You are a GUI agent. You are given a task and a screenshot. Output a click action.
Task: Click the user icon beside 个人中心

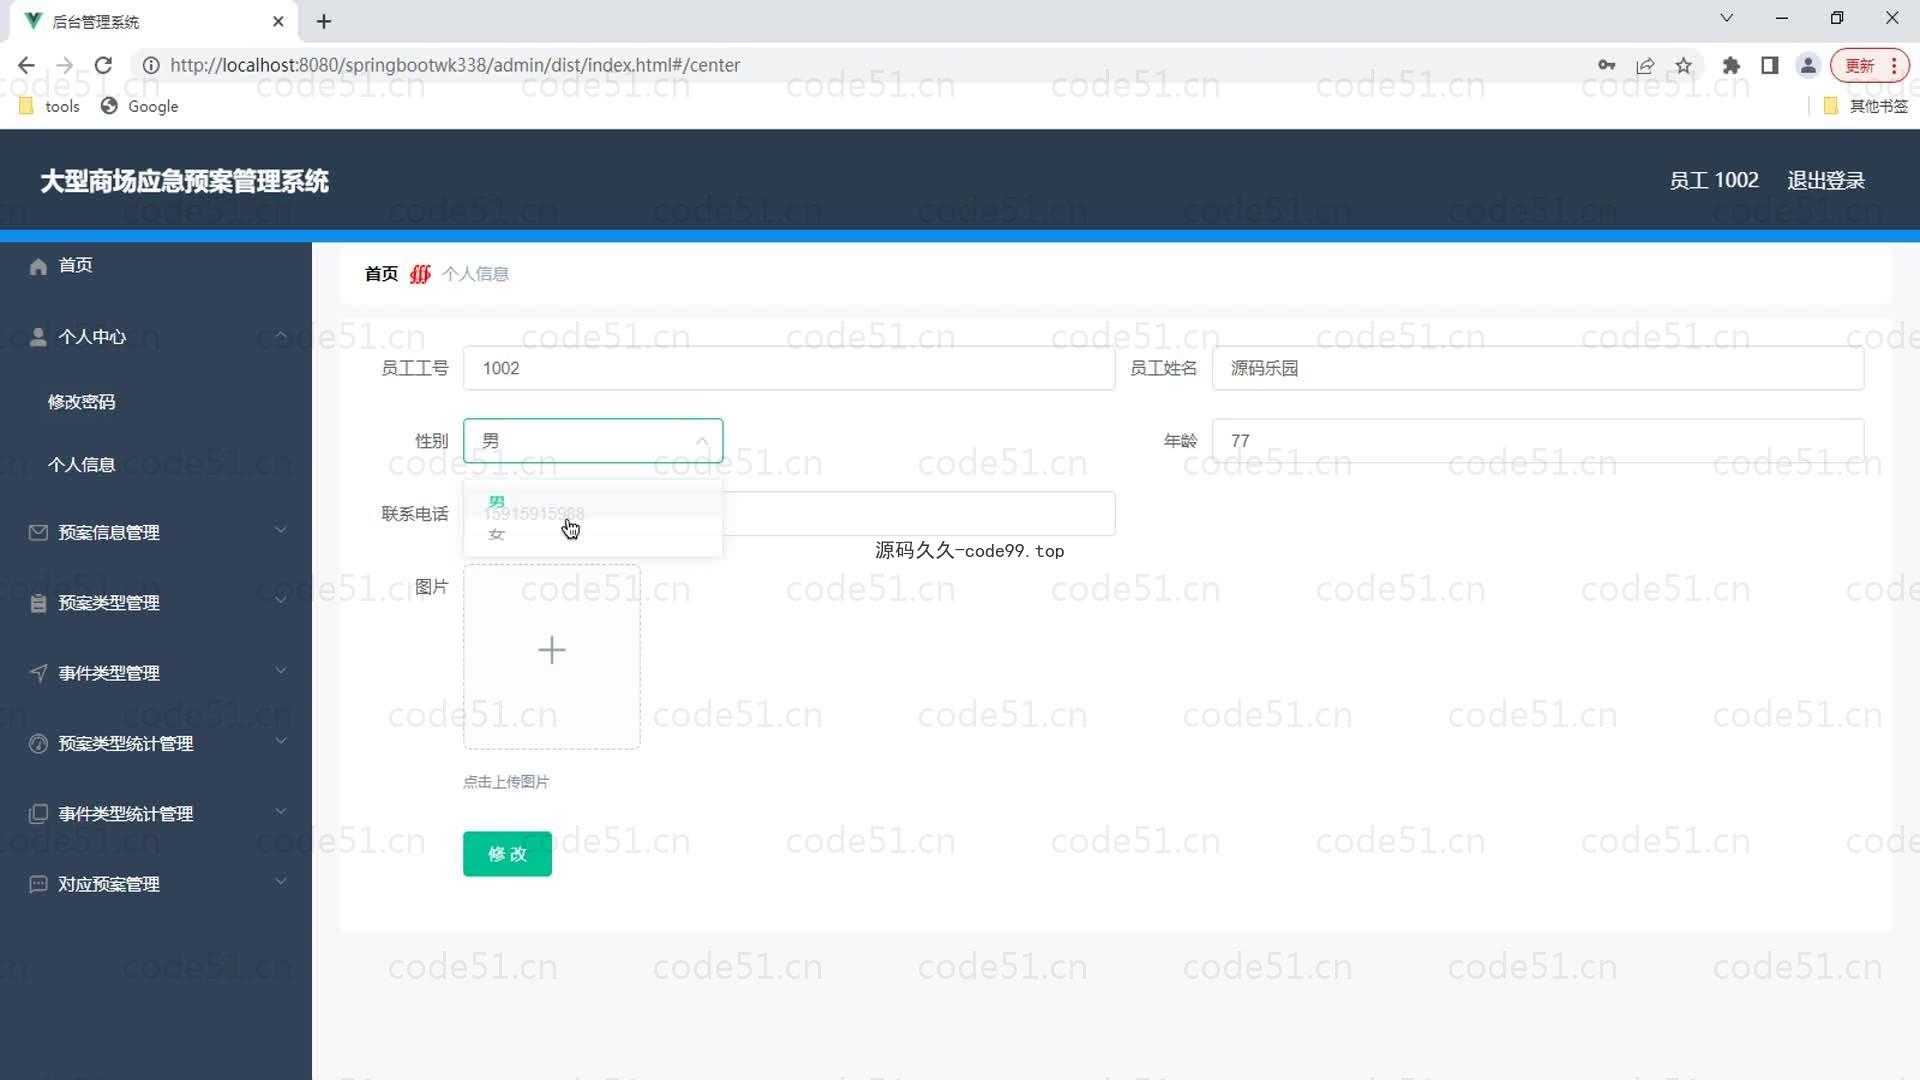click(x=38, y=337)
